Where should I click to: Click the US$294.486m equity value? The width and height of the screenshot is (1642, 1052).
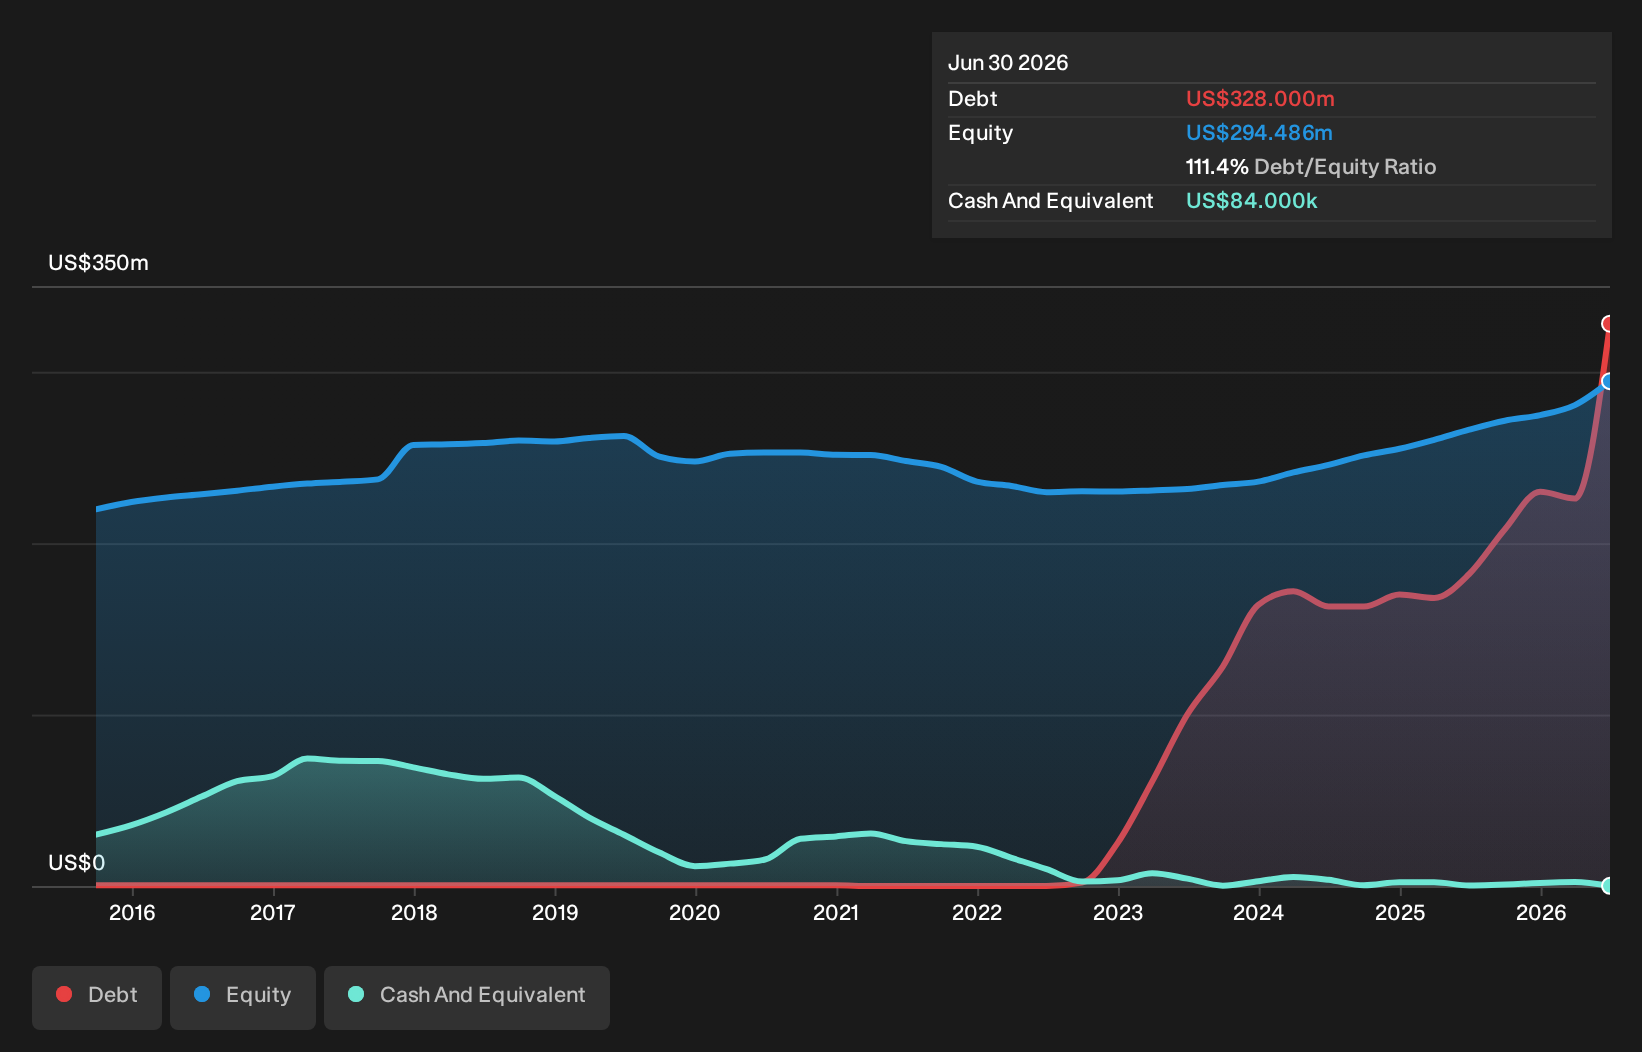tap(1259, 133)
